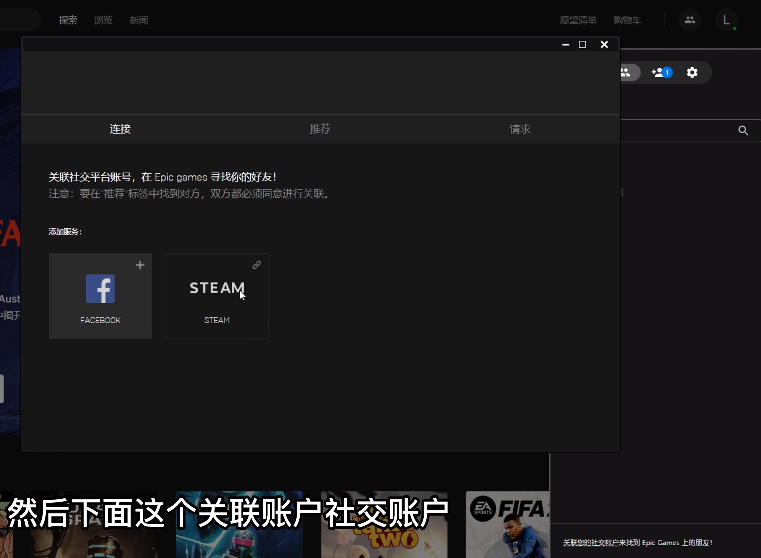Viewport: 761px width, 558px height.
Task: Click the Facebook logo icon
Action: (x=100, y=289)
